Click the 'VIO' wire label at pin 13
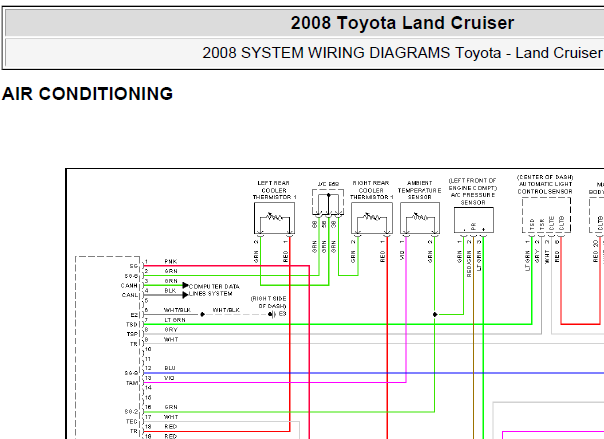This screenshot has height=439, width=604. [169, 378]
